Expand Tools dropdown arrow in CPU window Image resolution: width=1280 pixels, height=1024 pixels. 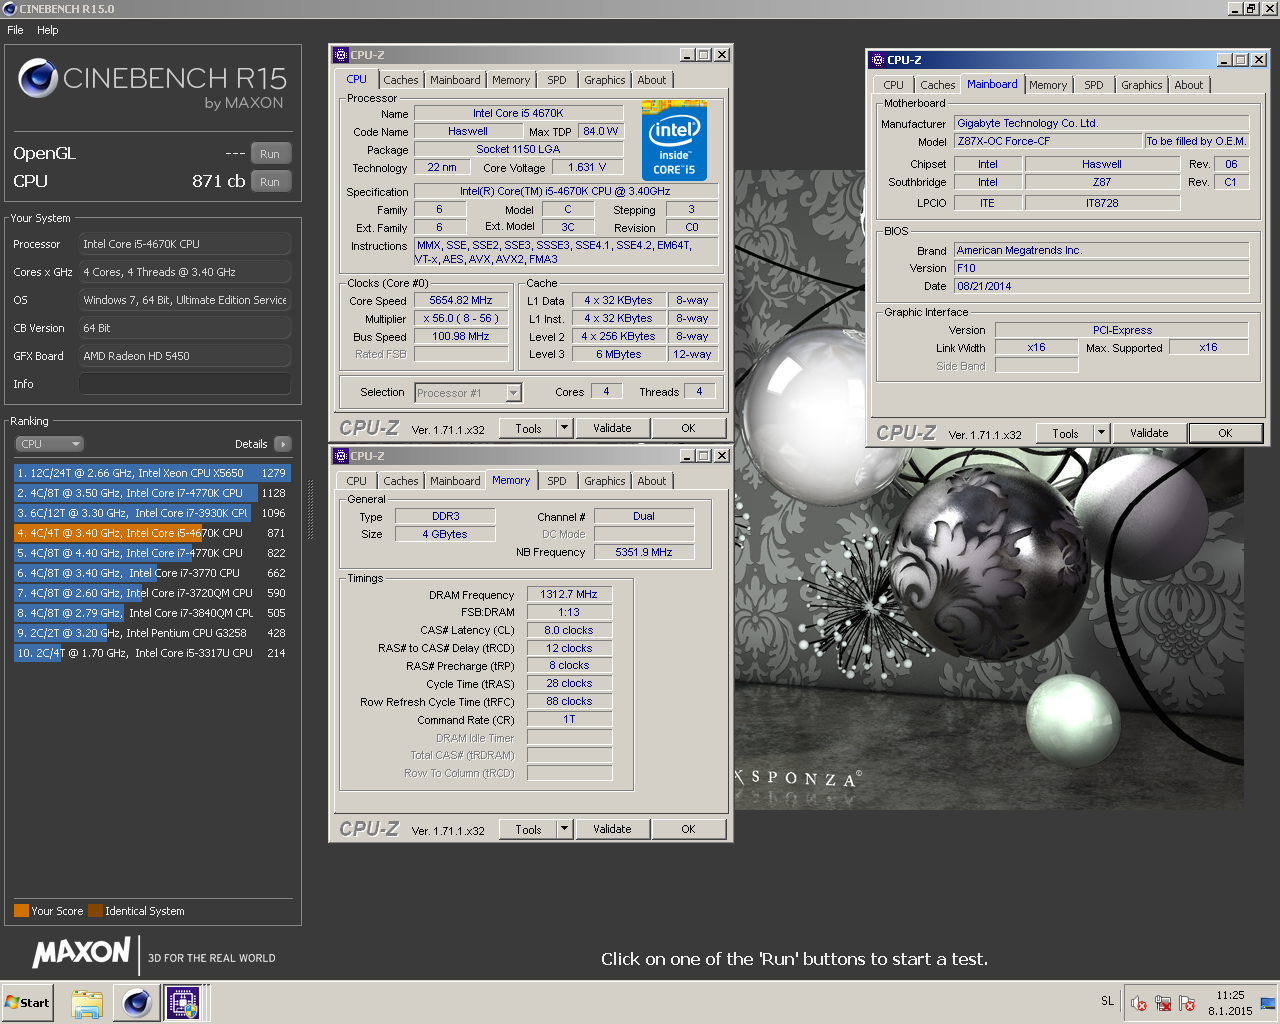pyautogui.click(x=564, y=428)
